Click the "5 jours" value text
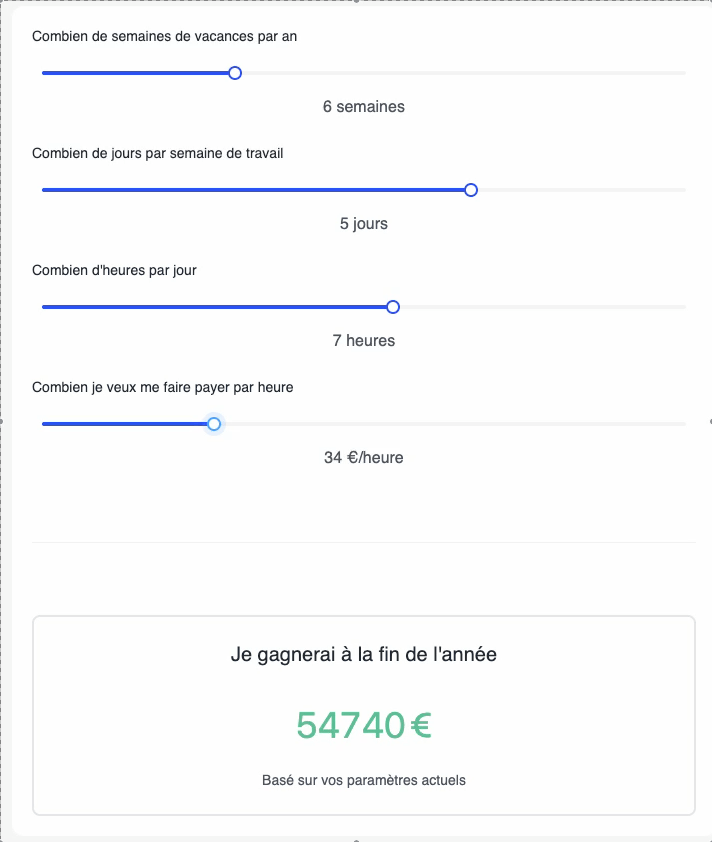The image size is (712, 842). [x=364, y=224]
